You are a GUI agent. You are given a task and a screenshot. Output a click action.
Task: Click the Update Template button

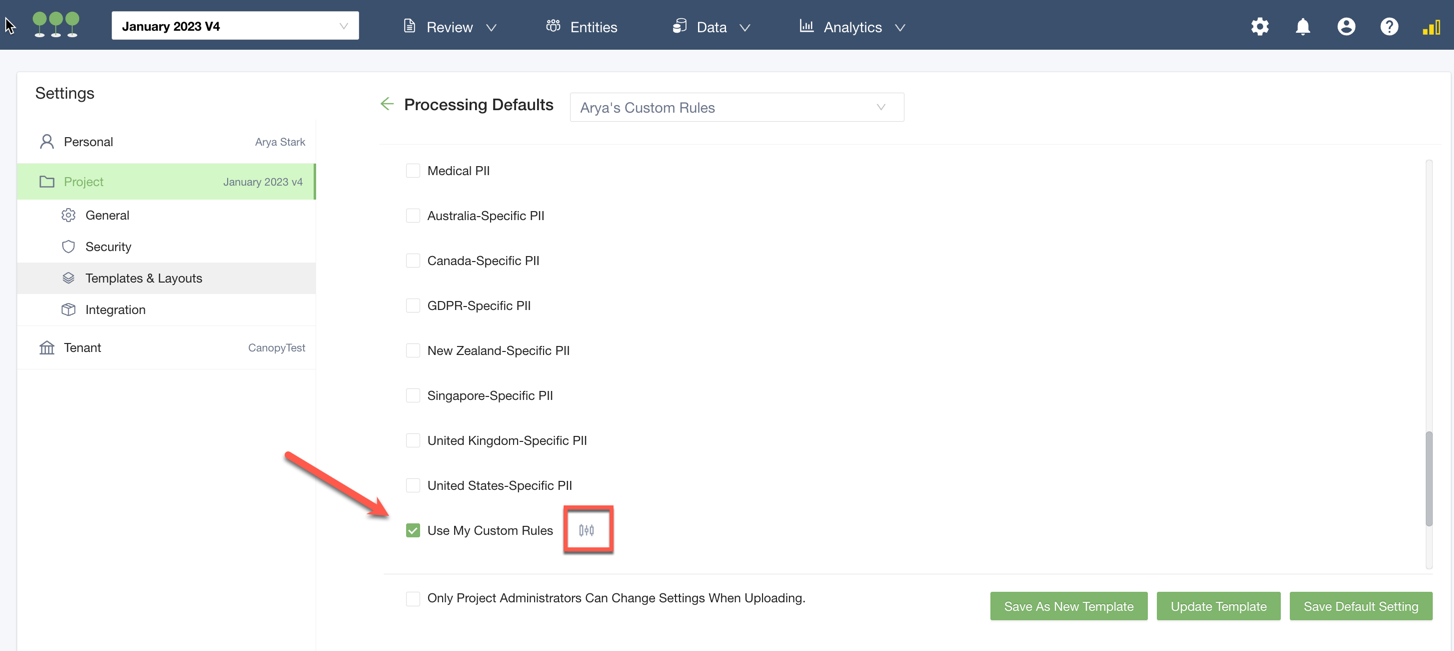pos(1218,607)
